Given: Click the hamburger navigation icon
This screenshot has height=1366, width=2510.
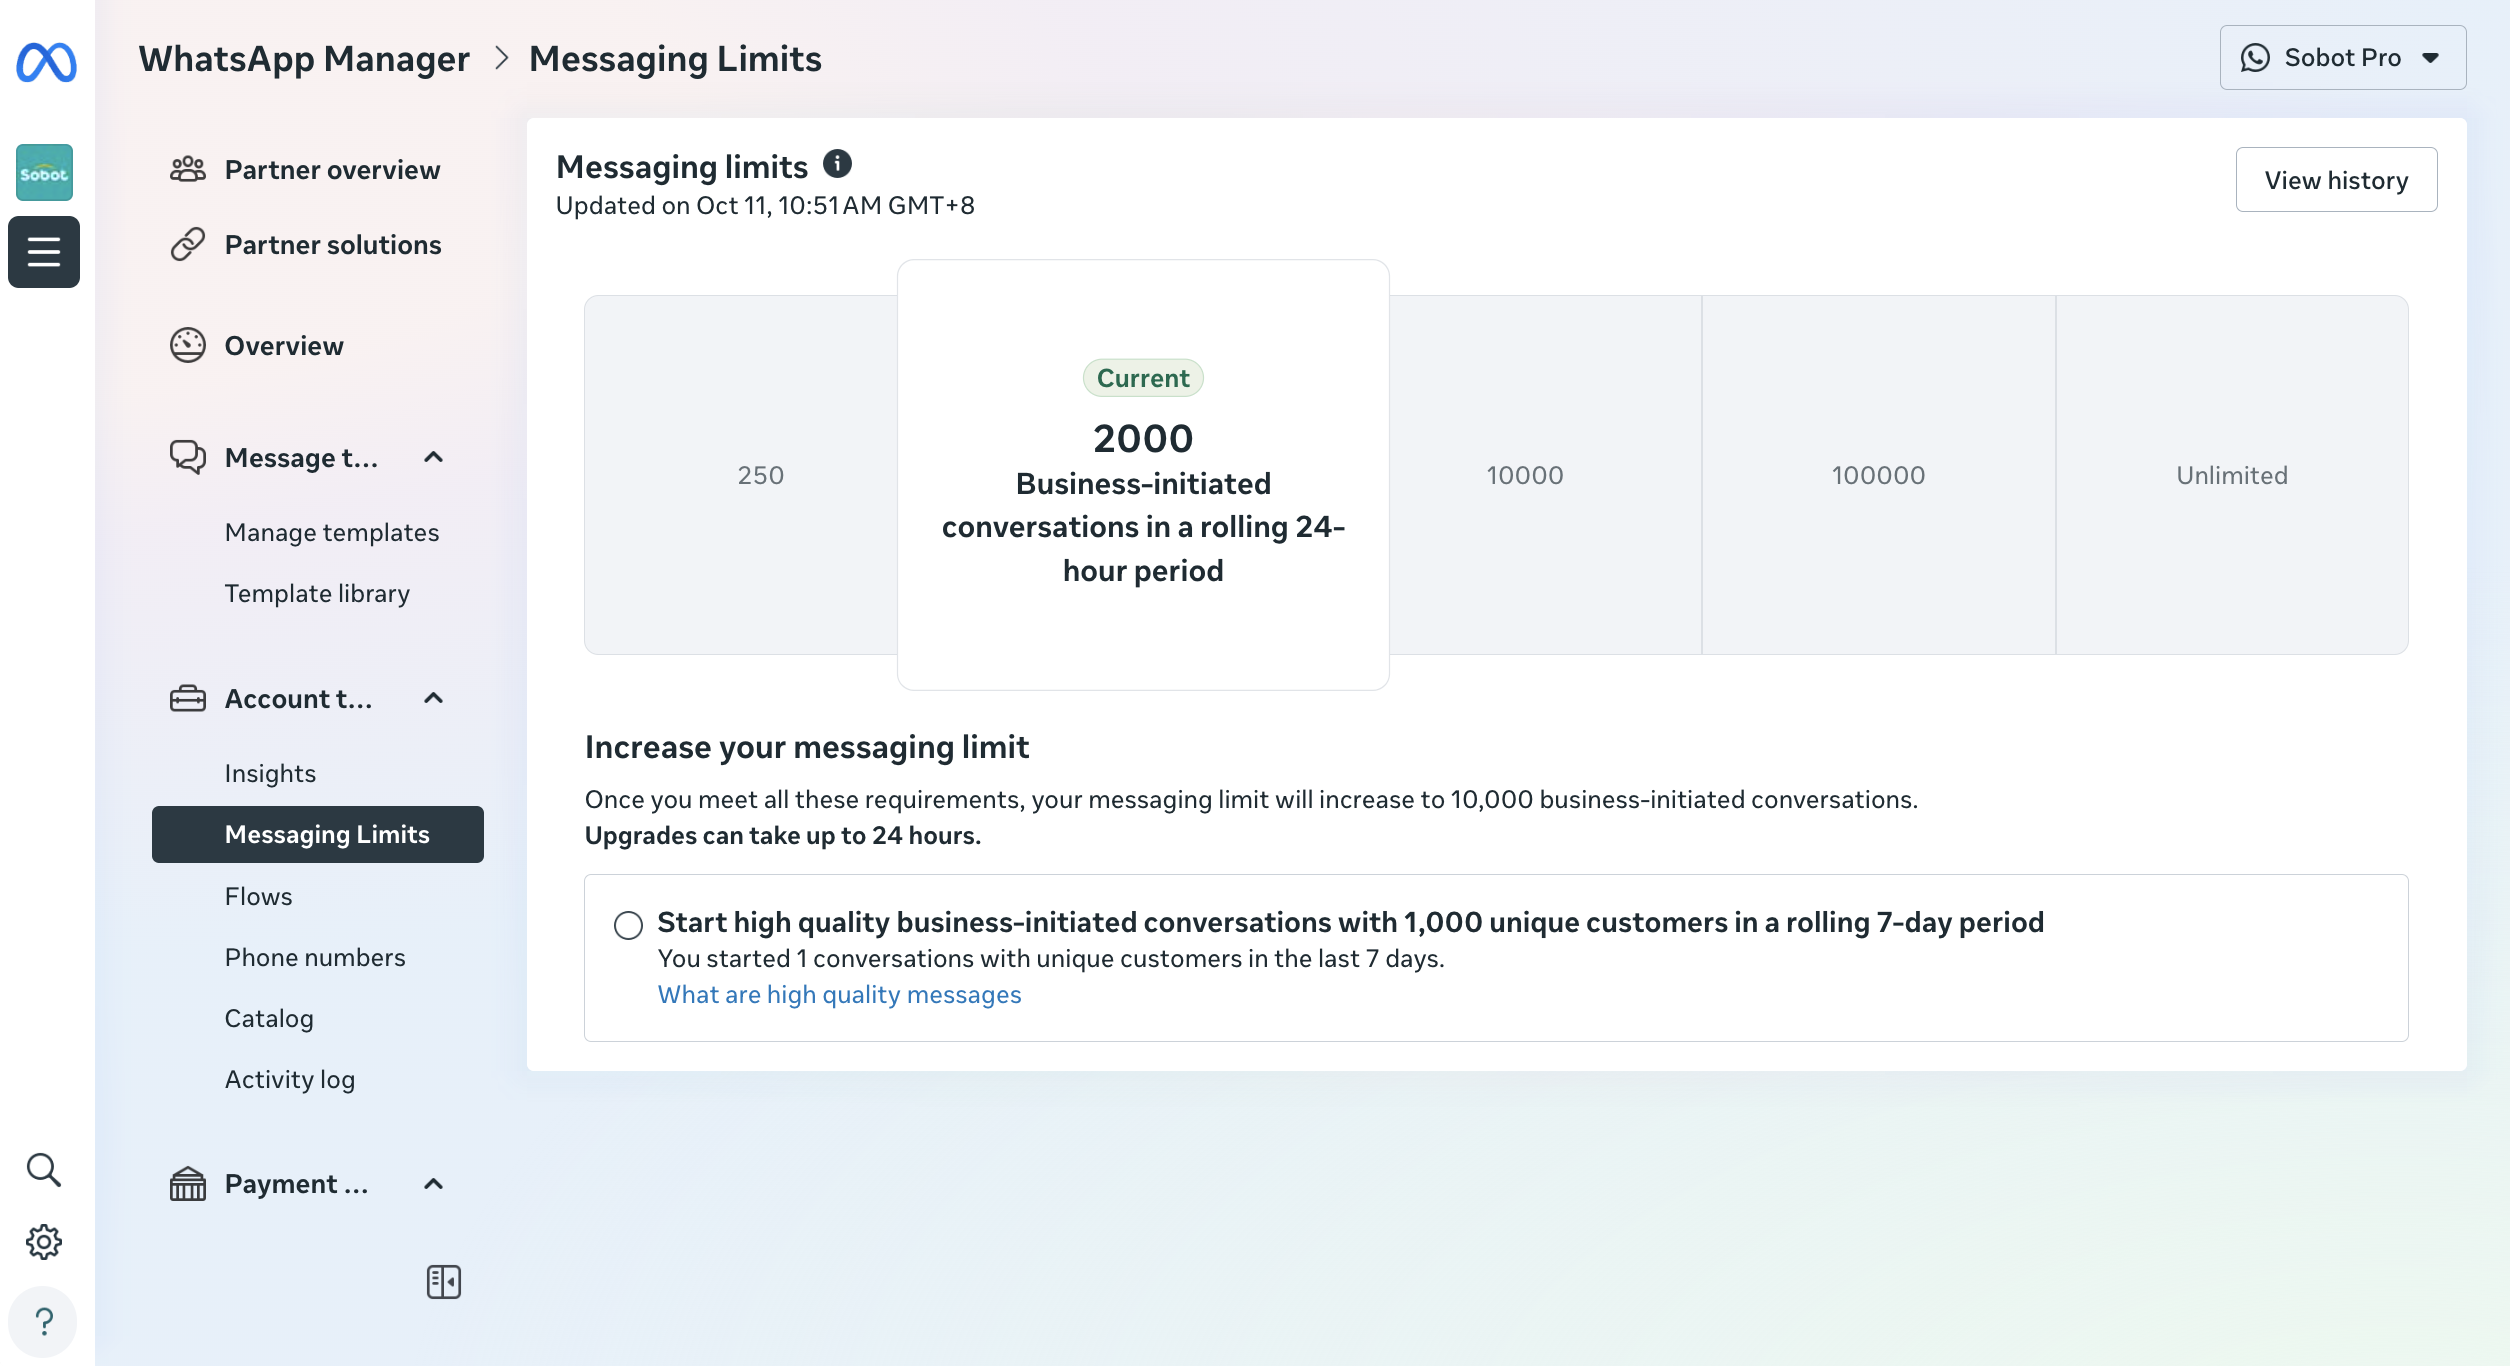Looking at the screenshot, I should (x=44, y=252).
